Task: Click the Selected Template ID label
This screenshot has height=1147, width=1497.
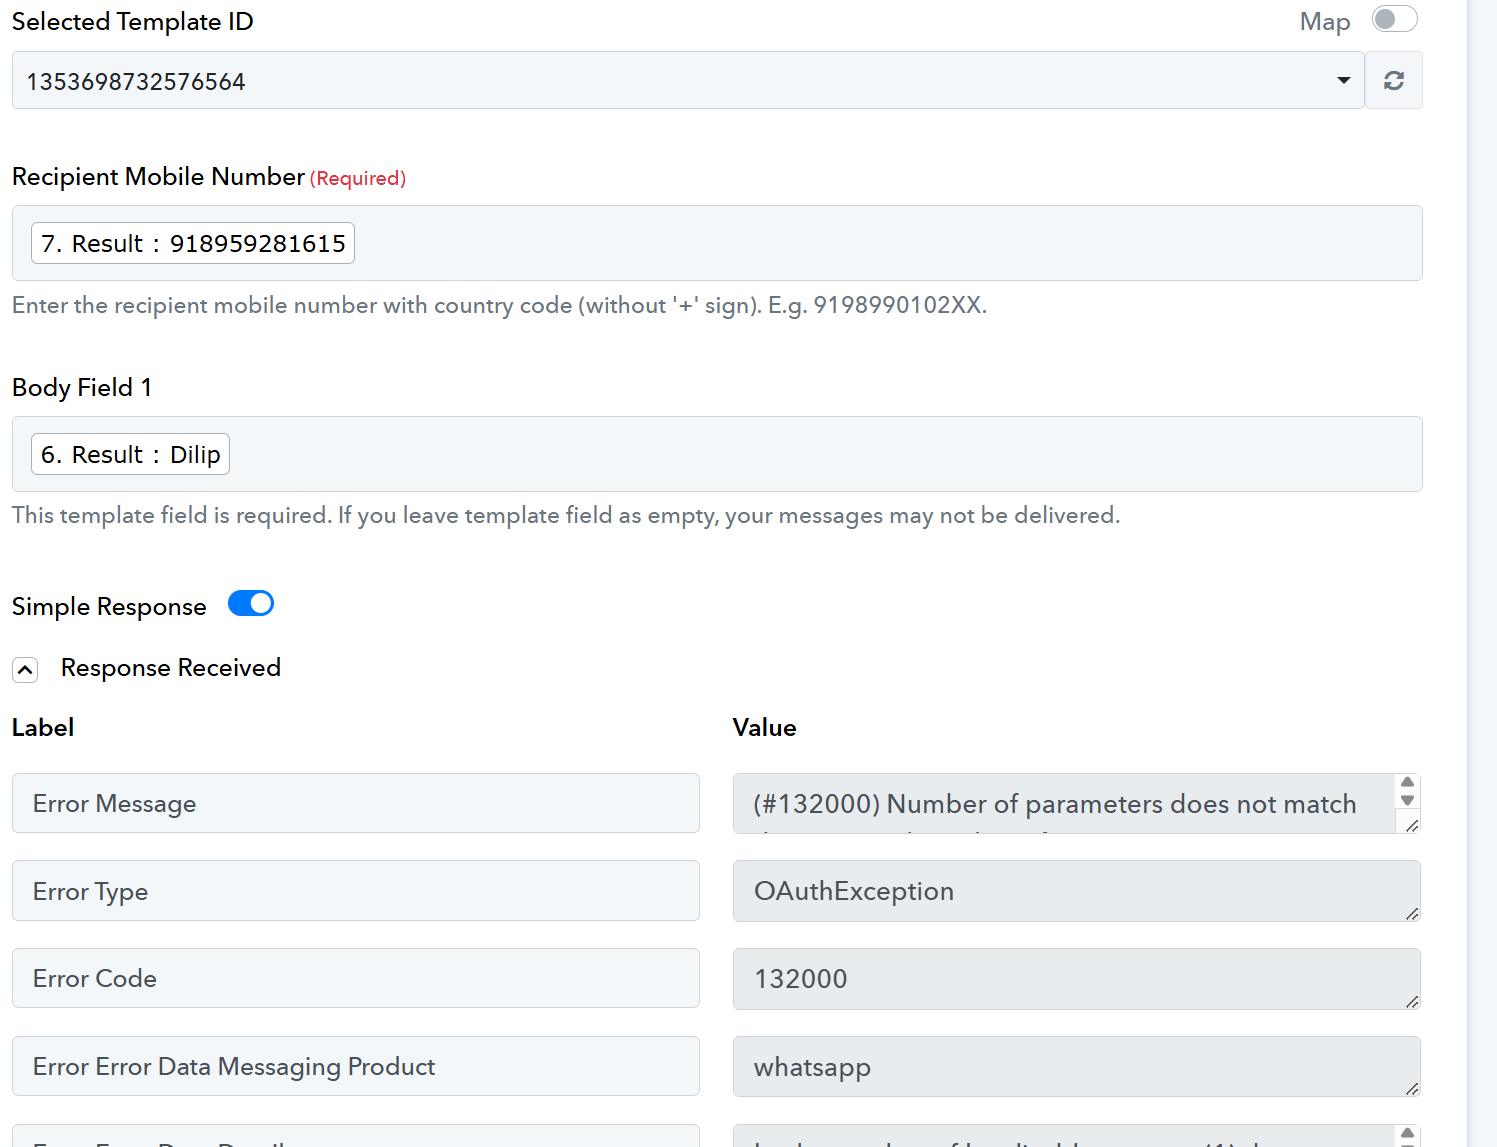Action: pyautogui.click(x=133, y=22)
